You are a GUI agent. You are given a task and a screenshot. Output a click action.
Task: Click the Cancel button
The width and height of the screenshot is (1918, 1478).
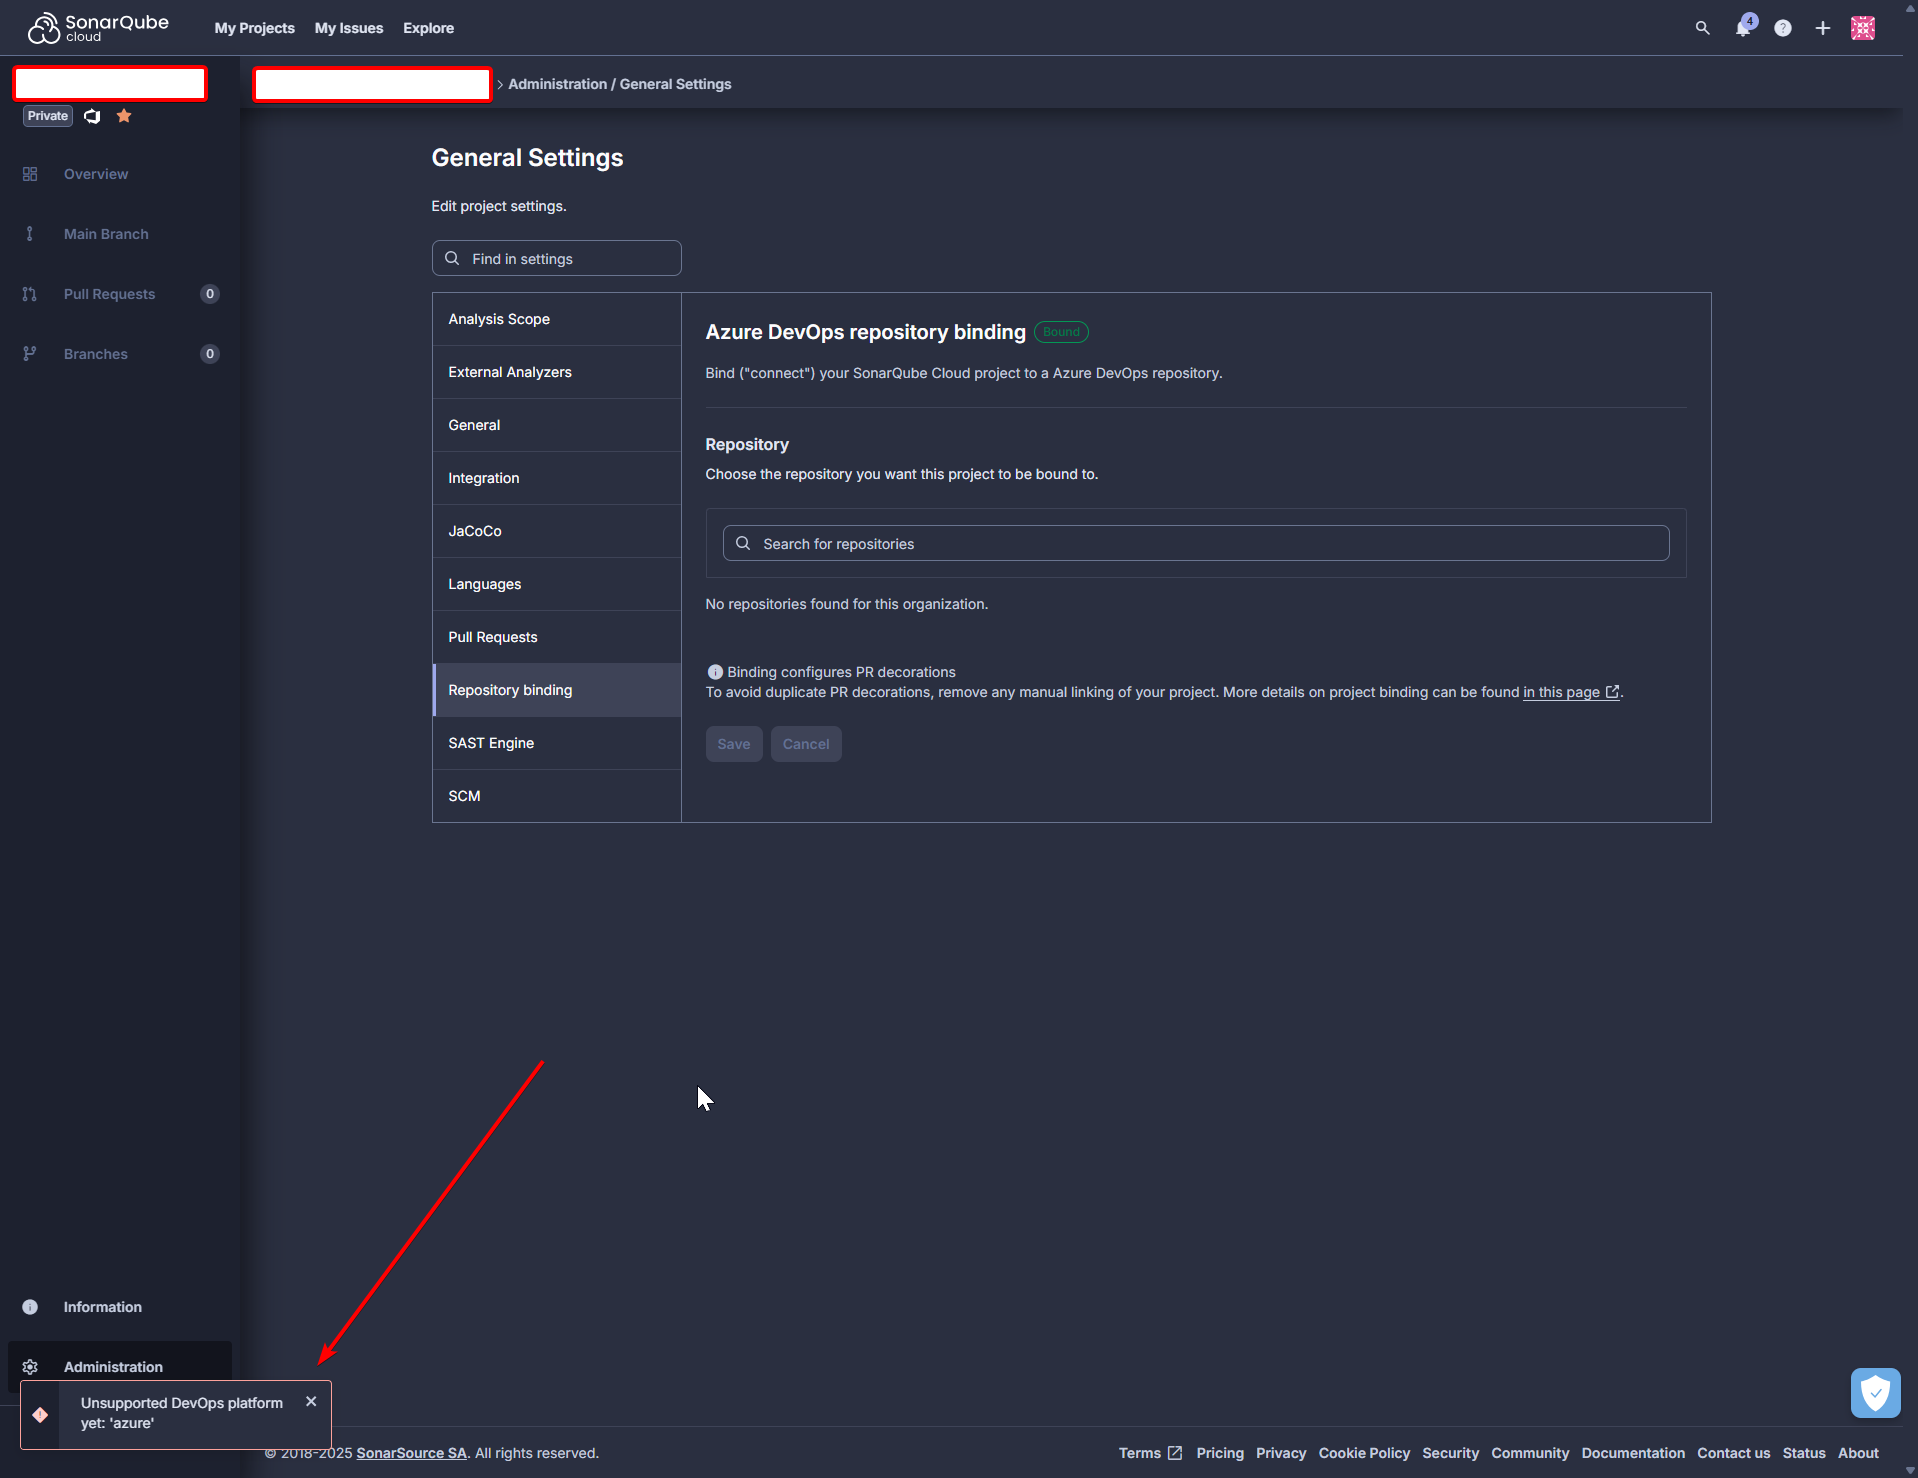(x=806, y=744)
